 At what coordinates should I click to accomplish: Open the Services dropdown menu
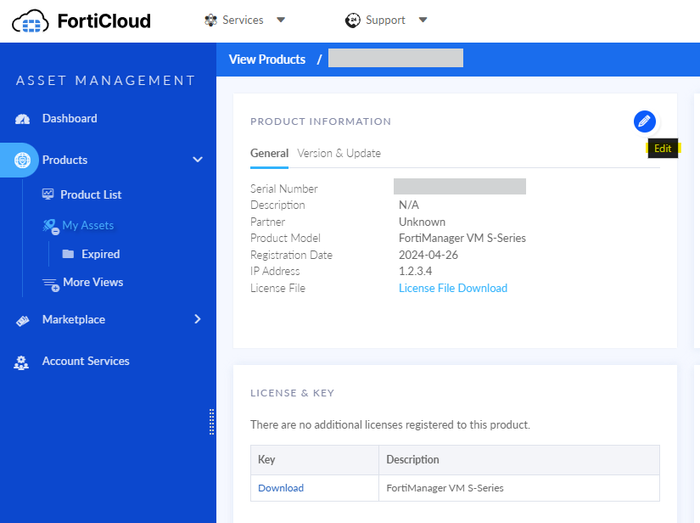[244, 20]
